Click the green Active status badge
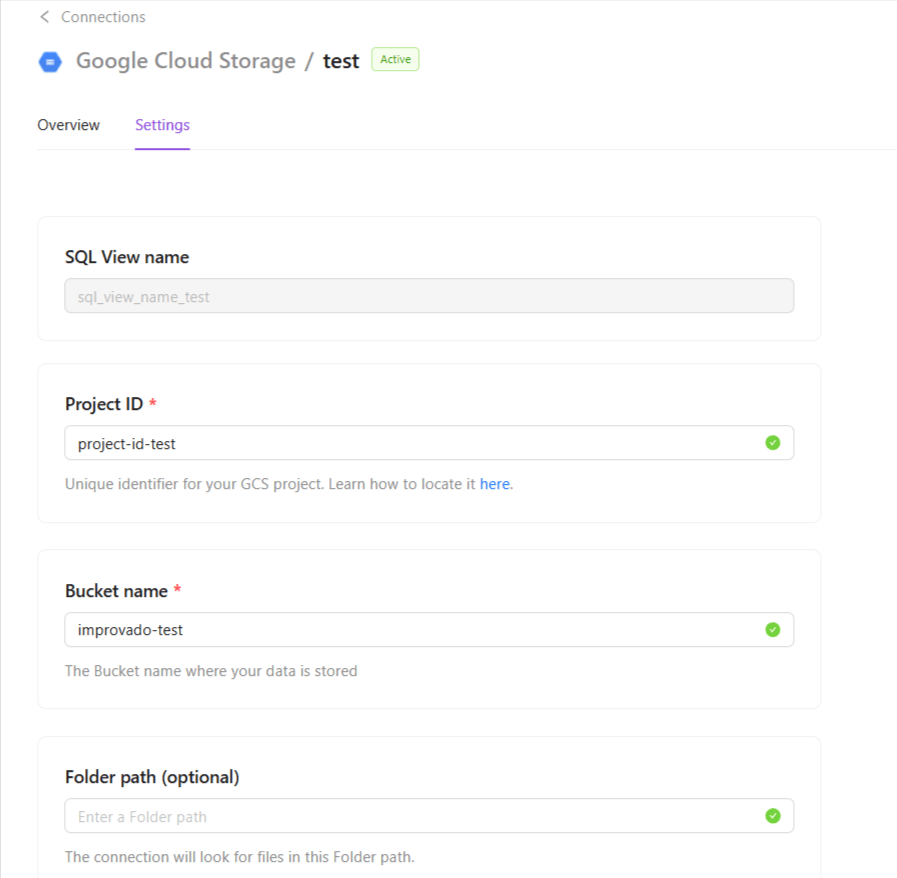This screenshot has width=897, height=878. click(x=395, y=59)
